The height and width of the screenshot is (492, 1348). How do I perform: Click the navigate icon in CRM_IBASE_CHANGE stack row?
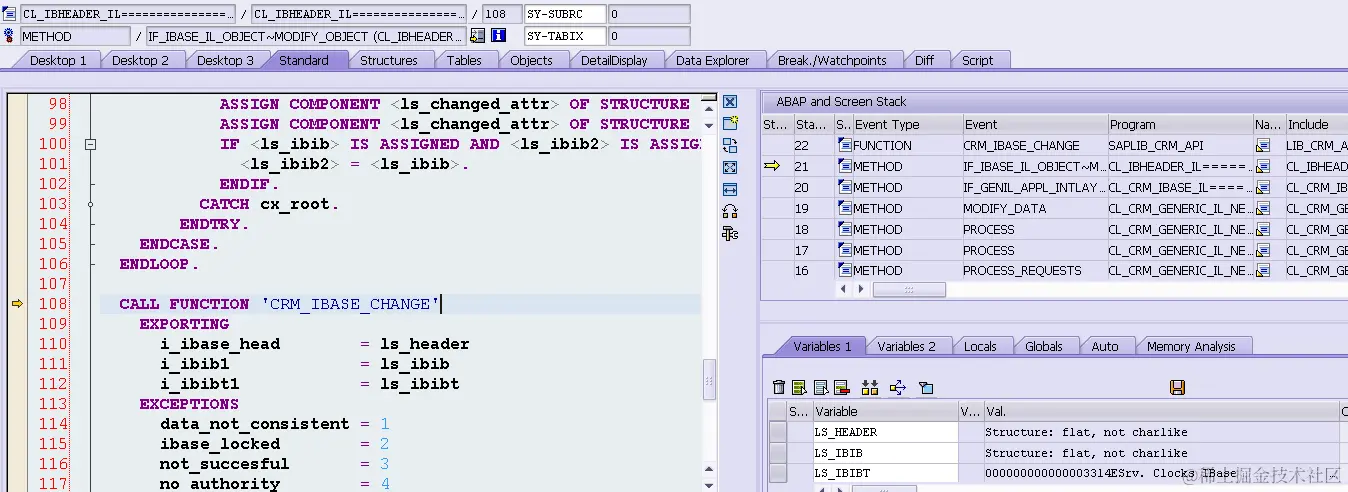(1263, 146)
